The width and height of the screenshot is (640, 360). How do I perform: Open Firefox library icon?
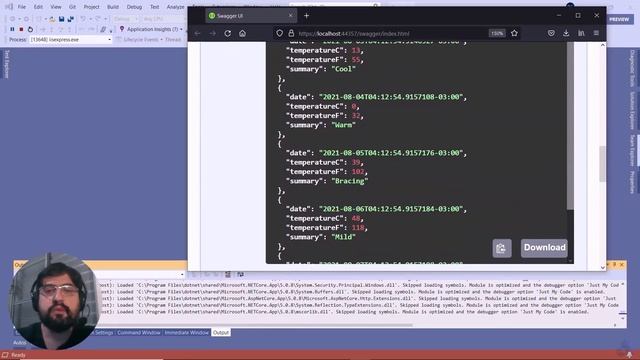pyautogui.click(x=581, y=33)
